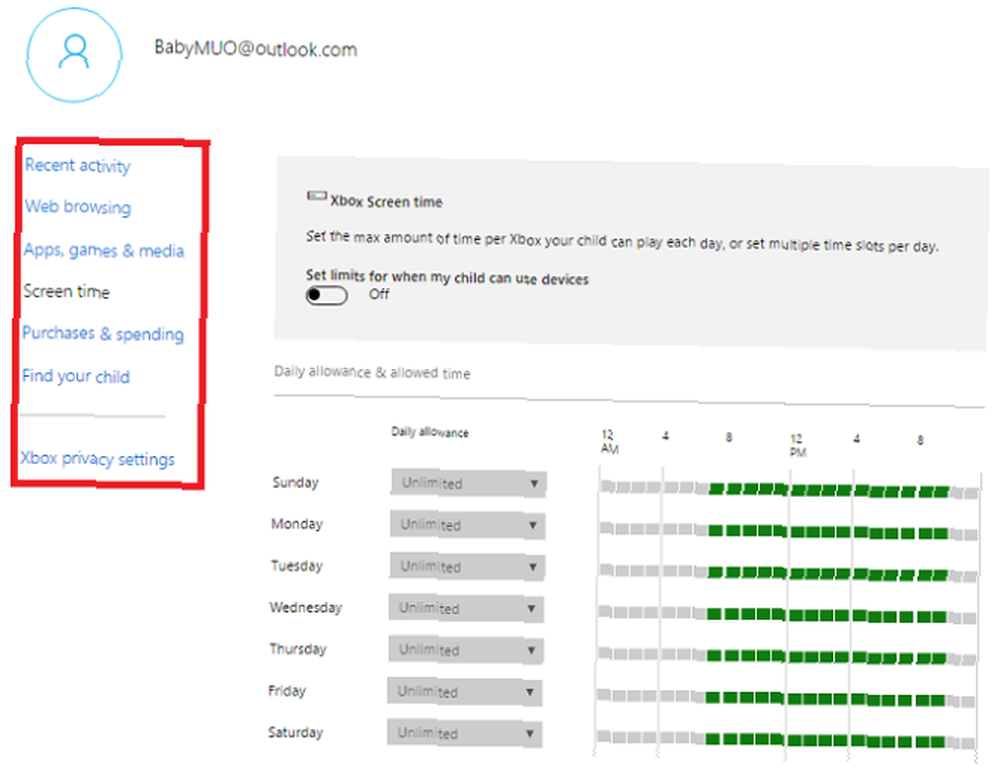Click the Daily allowance & allowed time heading
Screen dimensions: 1000x767
(x=372, y=372)
